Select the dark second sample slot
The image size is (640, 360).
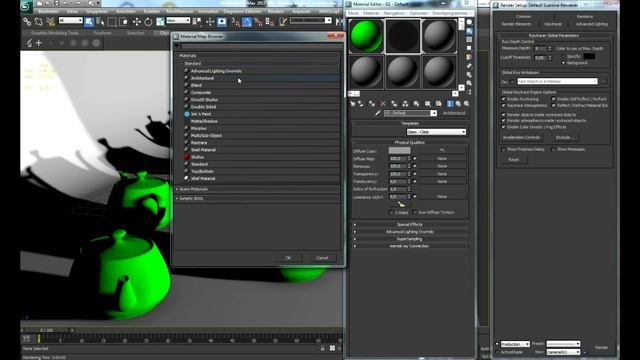click(403, 36)
